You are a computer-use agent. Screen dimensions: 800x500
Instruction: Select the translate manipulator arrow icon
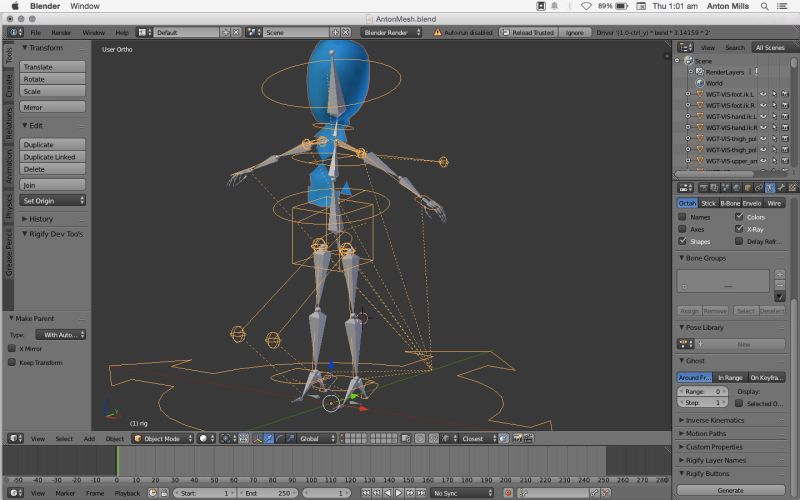click(x=268, y=438)
